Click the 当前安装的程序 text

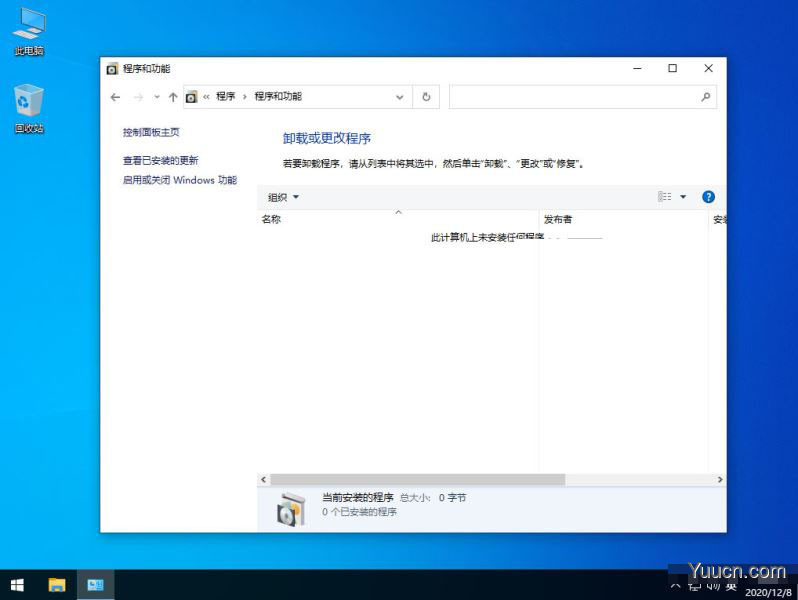click(358, 497)
